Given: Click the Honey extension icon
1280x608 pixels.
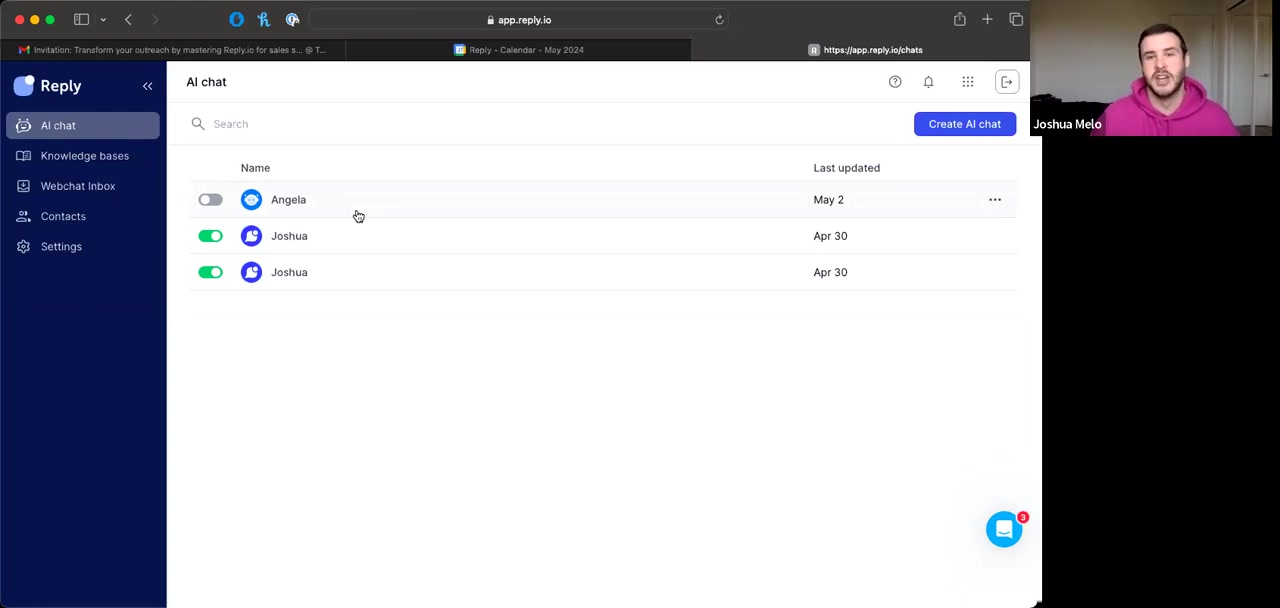Looking at the screenshot, I should pos(264,19).
